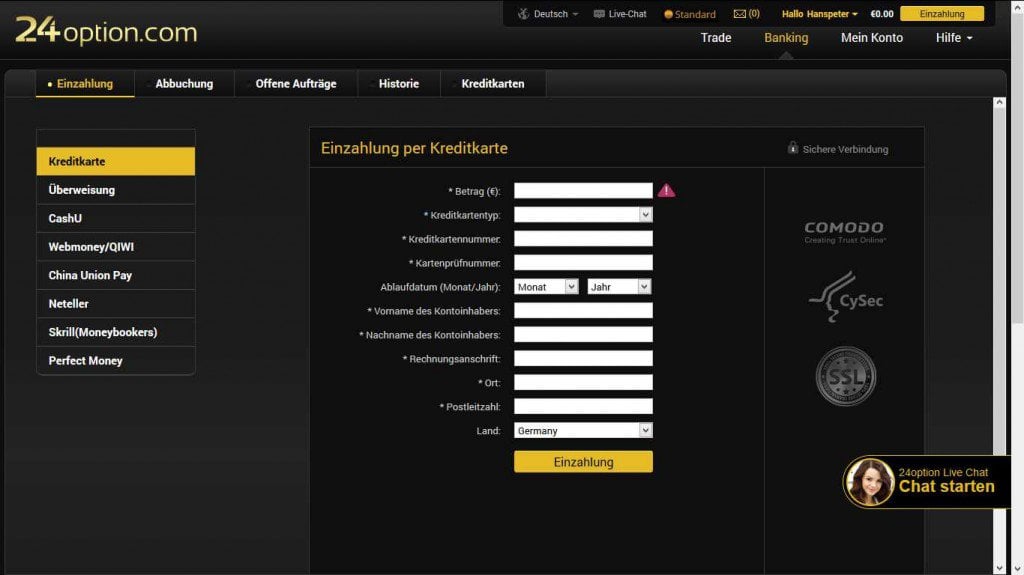The width and height of the screenshot is (1024, 575).
Task: Switch to the Kreditkarten tab
Action: tap(493, 84)
